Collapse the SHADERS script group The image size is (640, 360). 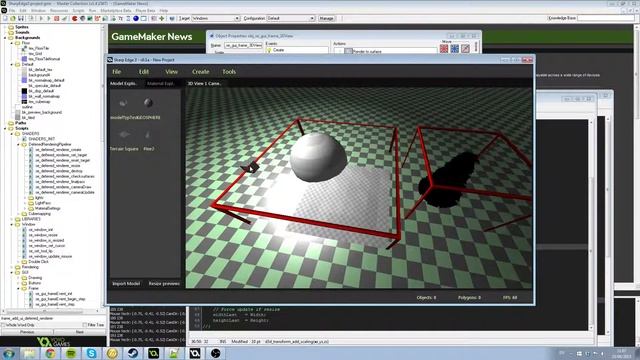[x=12, y=133]
